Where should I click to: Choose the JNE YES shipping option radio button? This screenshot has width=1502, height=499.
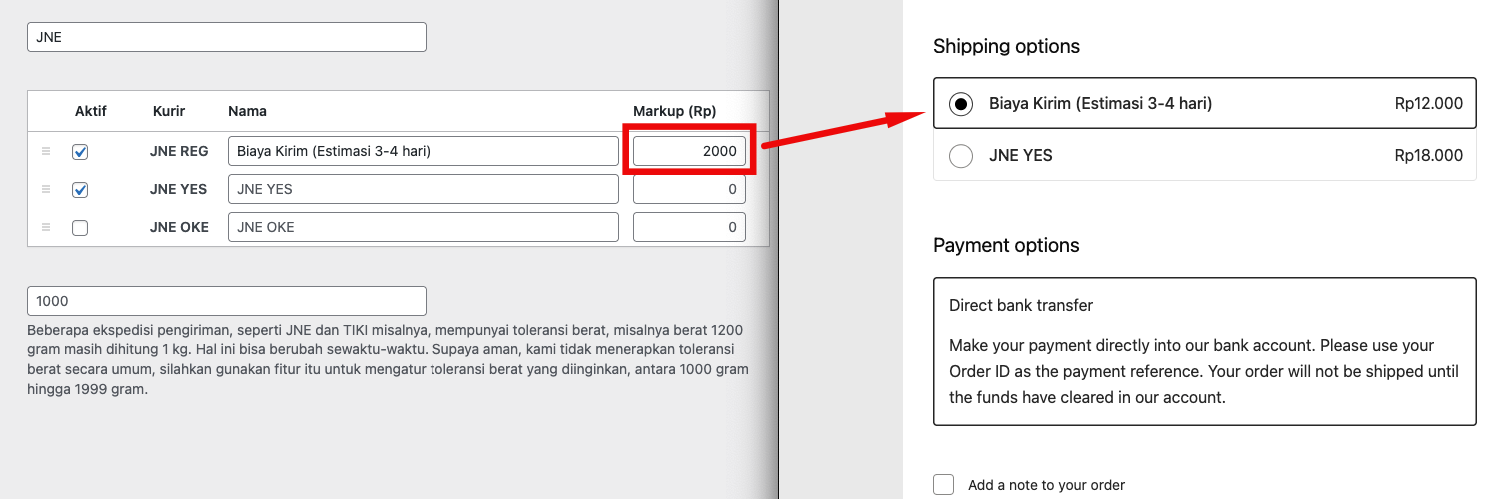point(960,156)
